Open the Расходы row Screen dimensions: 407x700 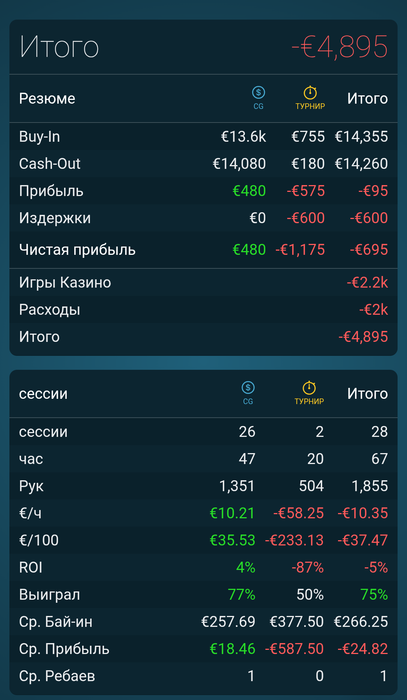(204, 310)
